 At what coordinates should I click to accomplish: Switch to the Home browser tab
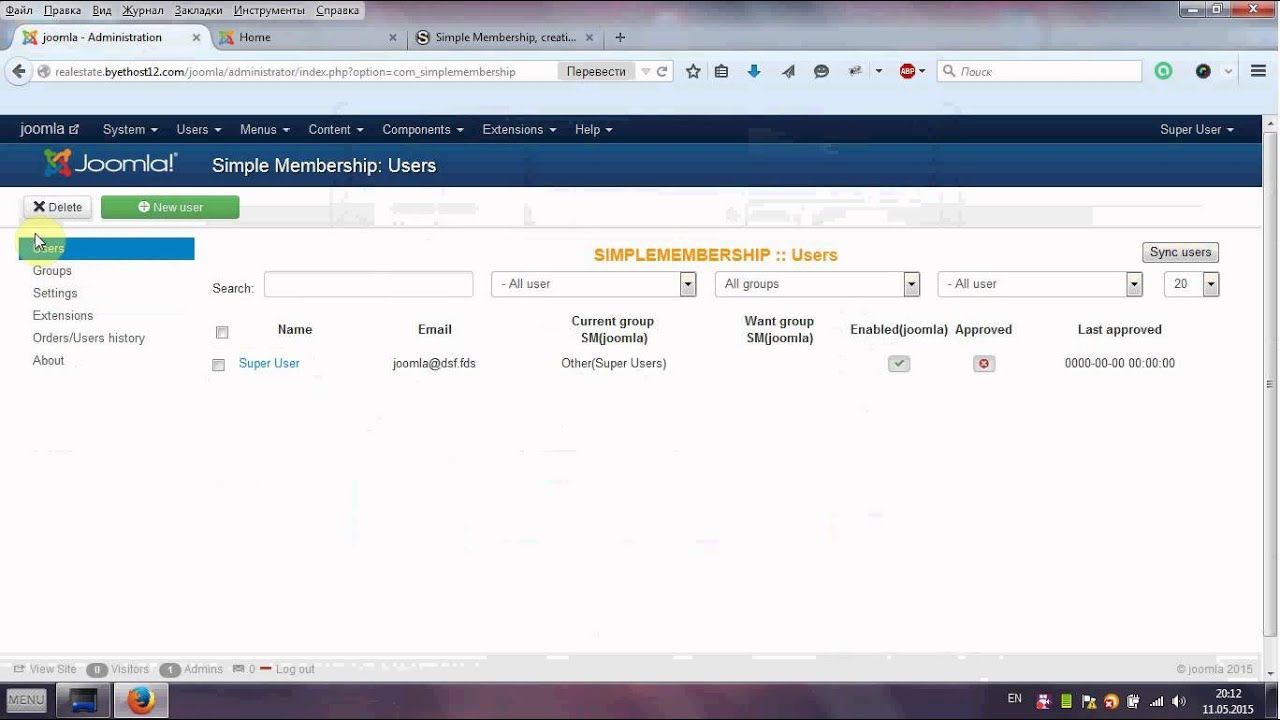click(x=308, y=37)
